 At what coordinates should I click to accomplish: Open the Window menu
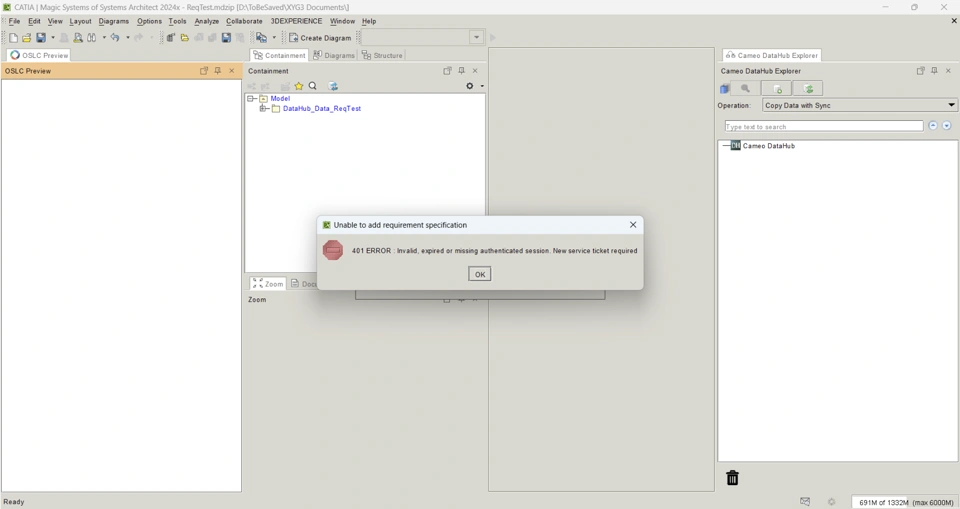click(x=342, y=21)
